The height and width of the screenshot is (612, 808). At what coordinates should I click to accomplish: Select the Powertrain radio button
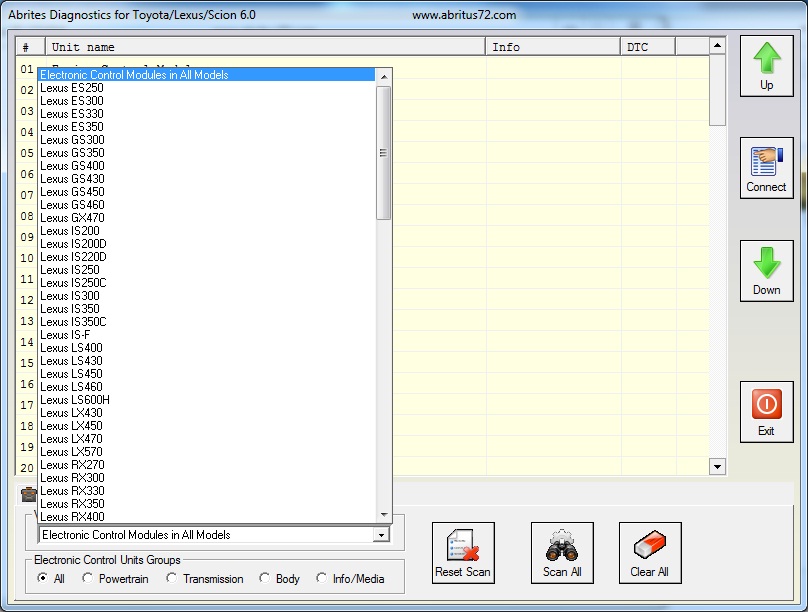click(x=88, y=578)
